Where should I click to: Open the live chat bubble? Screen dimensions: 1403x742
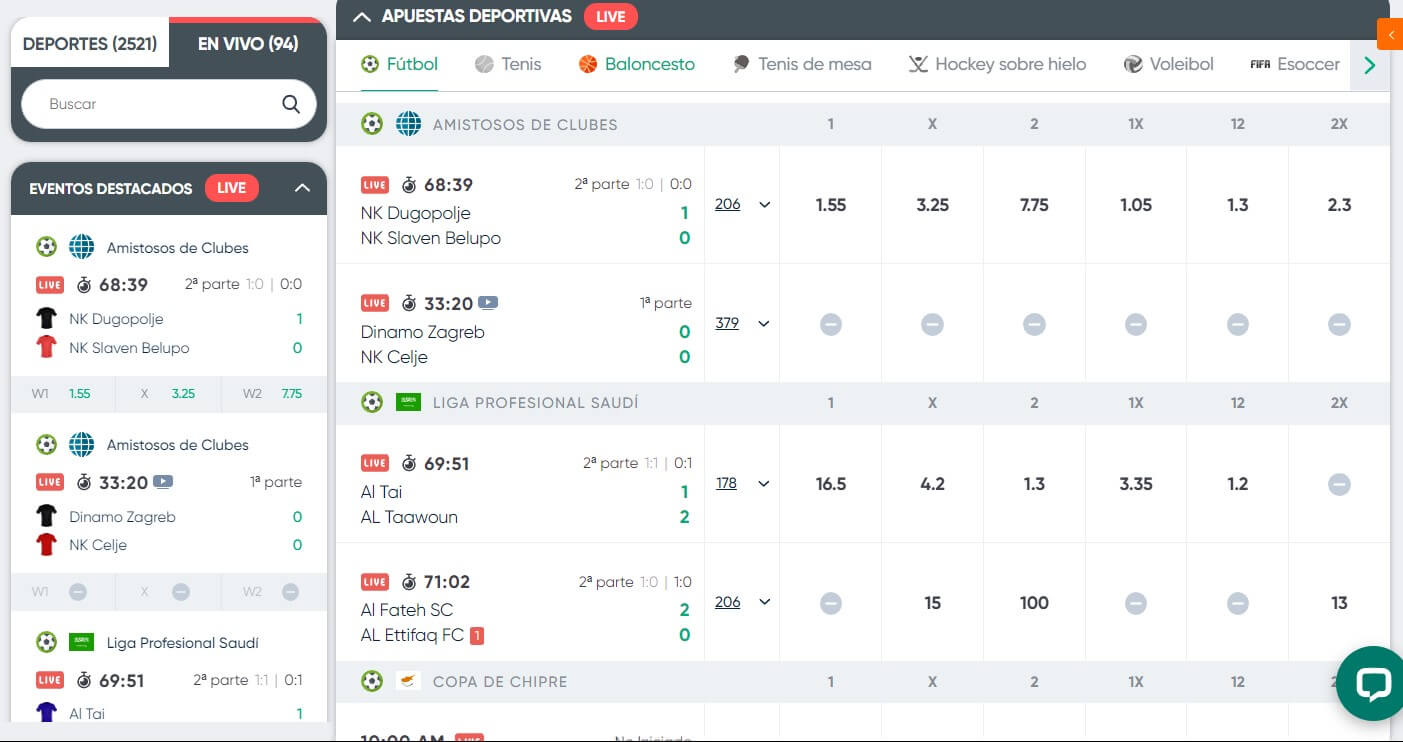(1372, 684)
